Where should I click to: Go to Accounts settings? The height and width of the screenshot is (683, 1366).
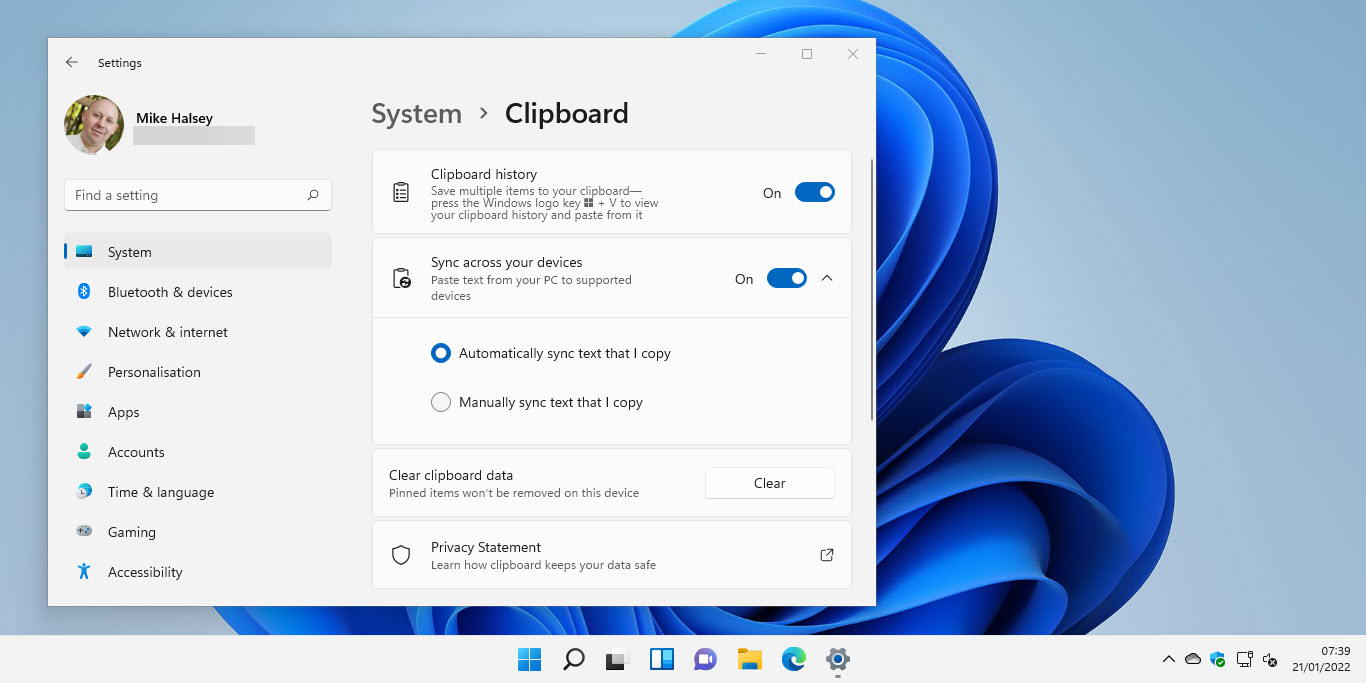pyautogui.click(x=136, y=452)
